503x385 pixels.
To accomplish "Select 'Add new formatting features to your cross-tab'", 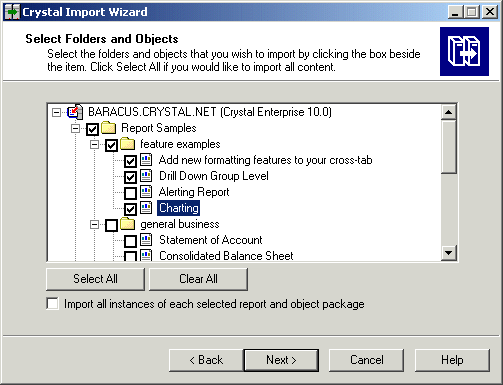I will 265,160.
